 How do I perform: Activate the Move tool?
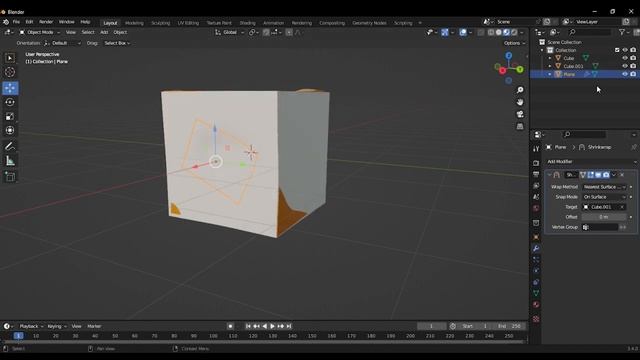pyautogui.click(x=10, y=88)
